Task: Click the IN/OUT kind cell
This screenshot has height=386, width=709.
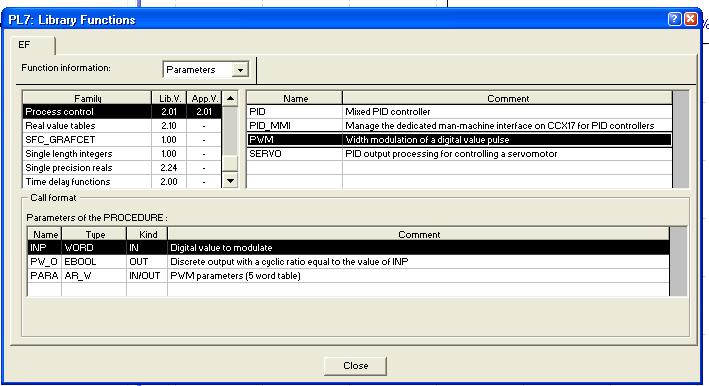Action: (x=147, y=276)
